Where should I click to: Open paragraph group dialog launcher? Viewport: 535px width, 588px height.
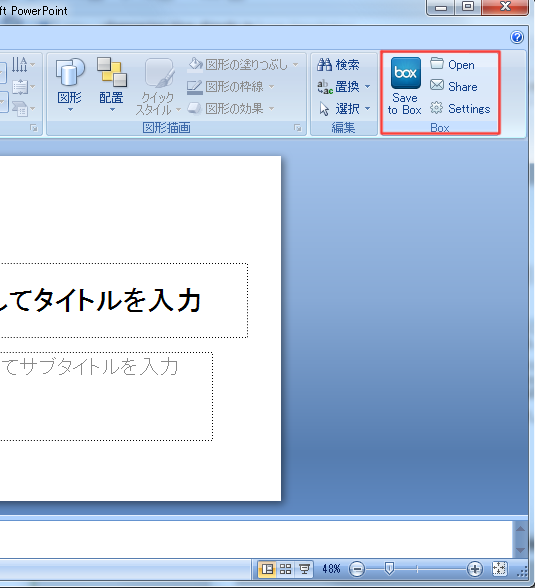pyautogui.click(x=34, y=128)
